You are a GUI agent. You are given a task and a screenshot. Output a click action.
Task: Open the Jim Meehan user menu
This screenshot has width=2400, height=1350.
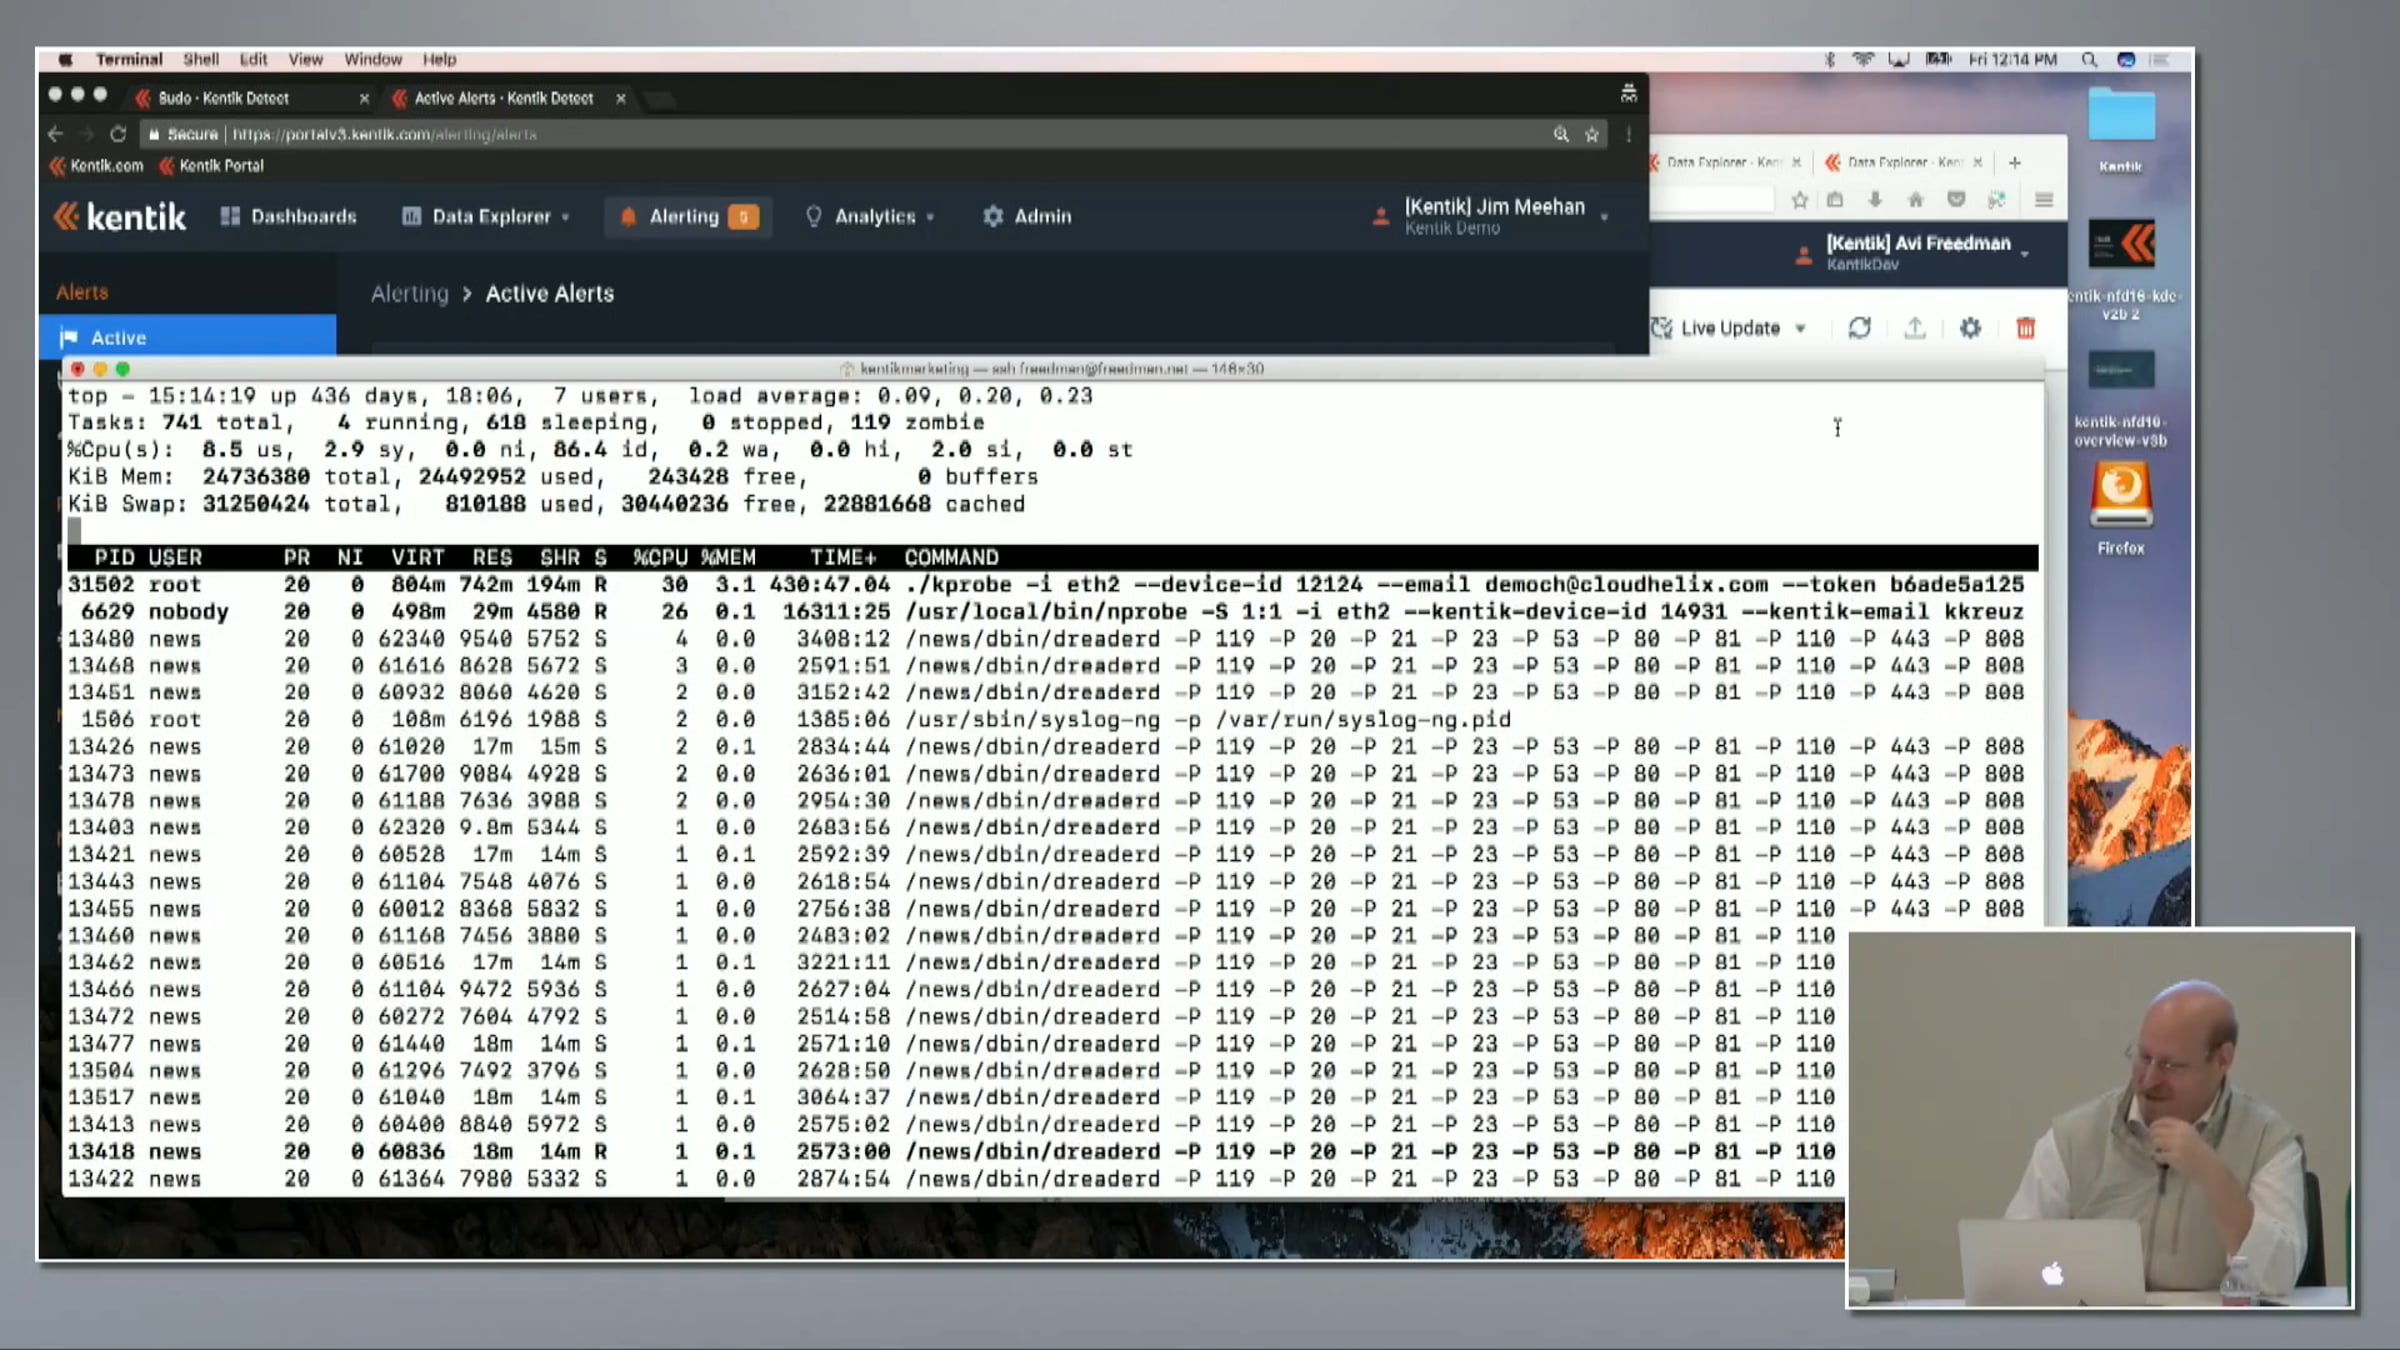click(1490, 216)
